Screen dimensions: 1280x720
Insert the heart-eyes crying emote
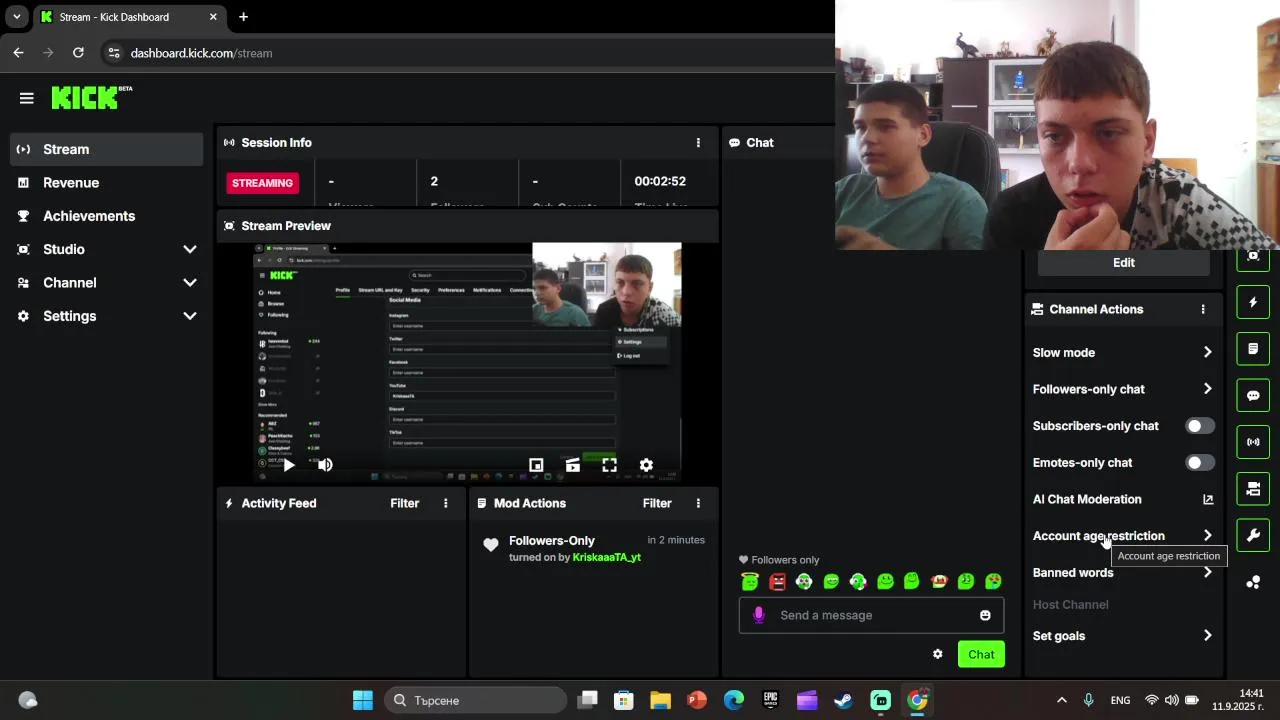pos(993,581)
